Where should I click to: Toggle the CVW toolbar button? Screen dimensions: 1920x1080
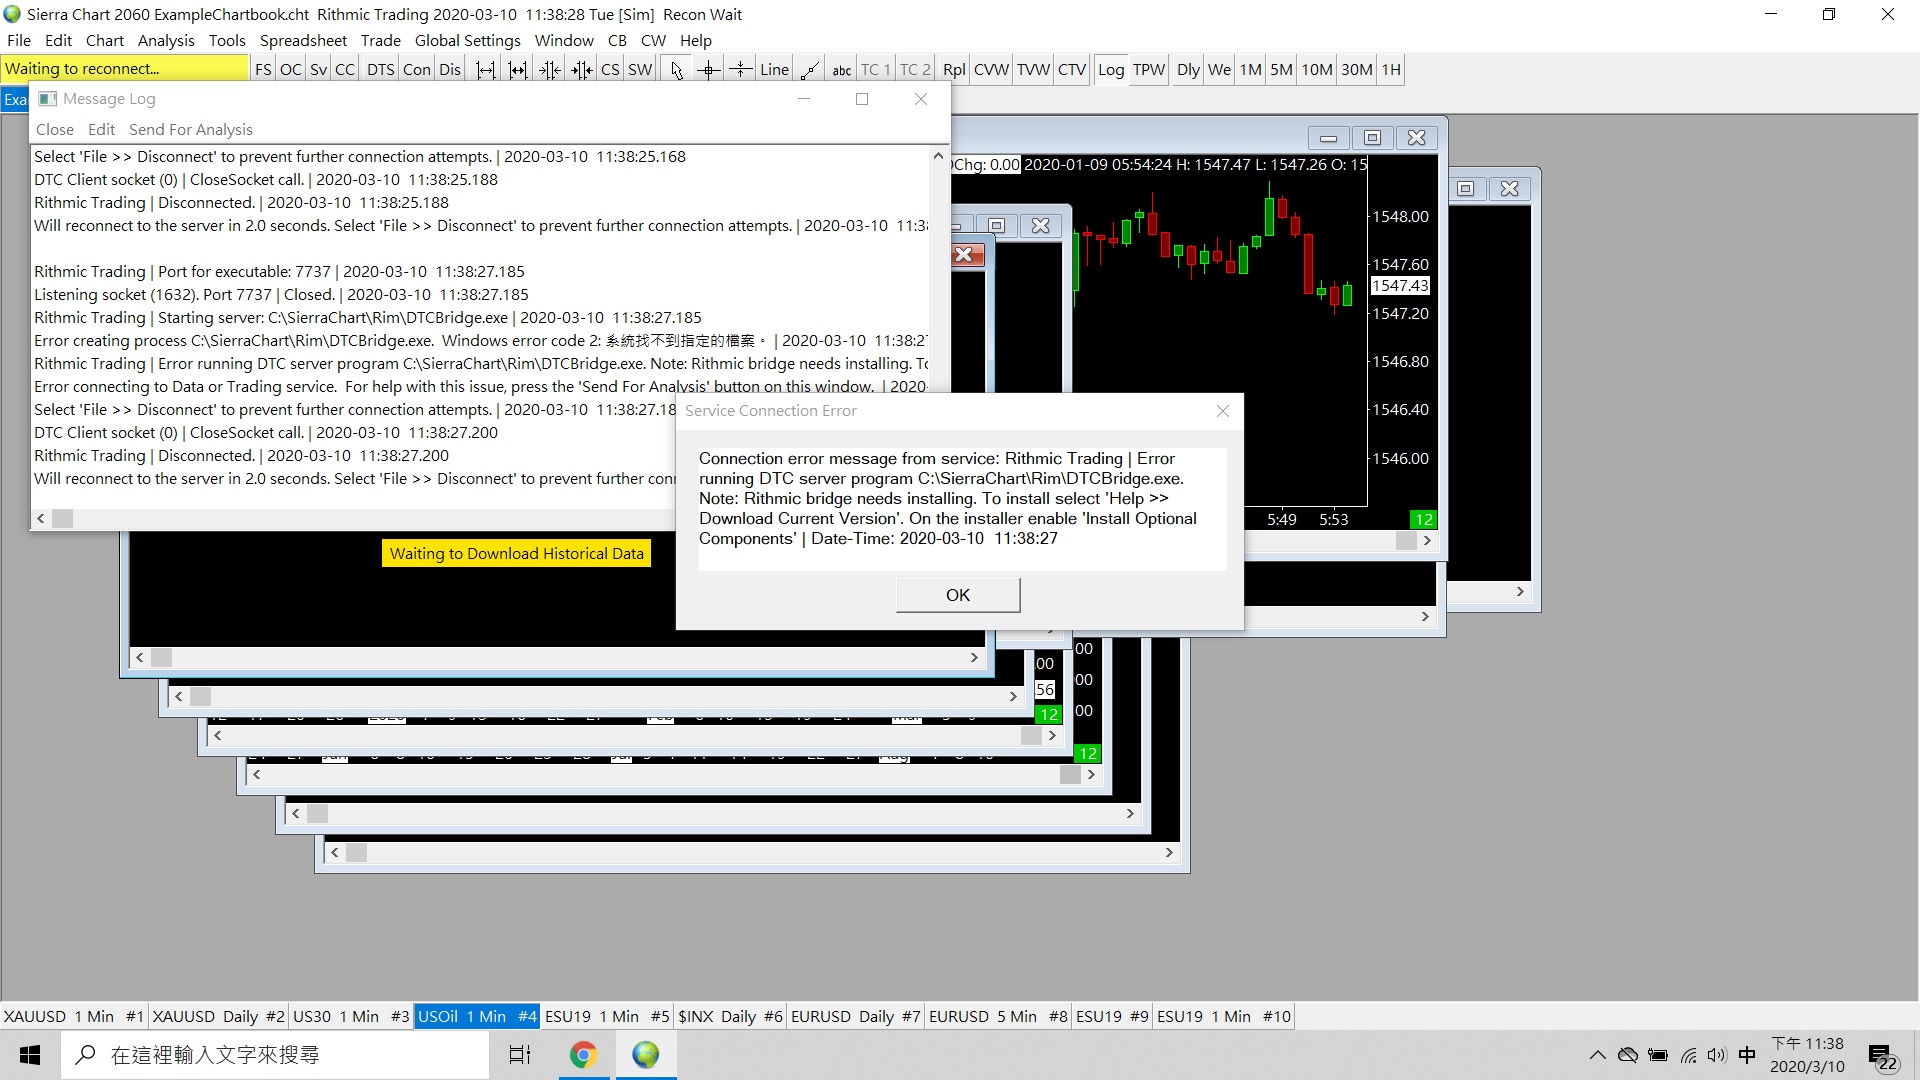click(991, 70)
